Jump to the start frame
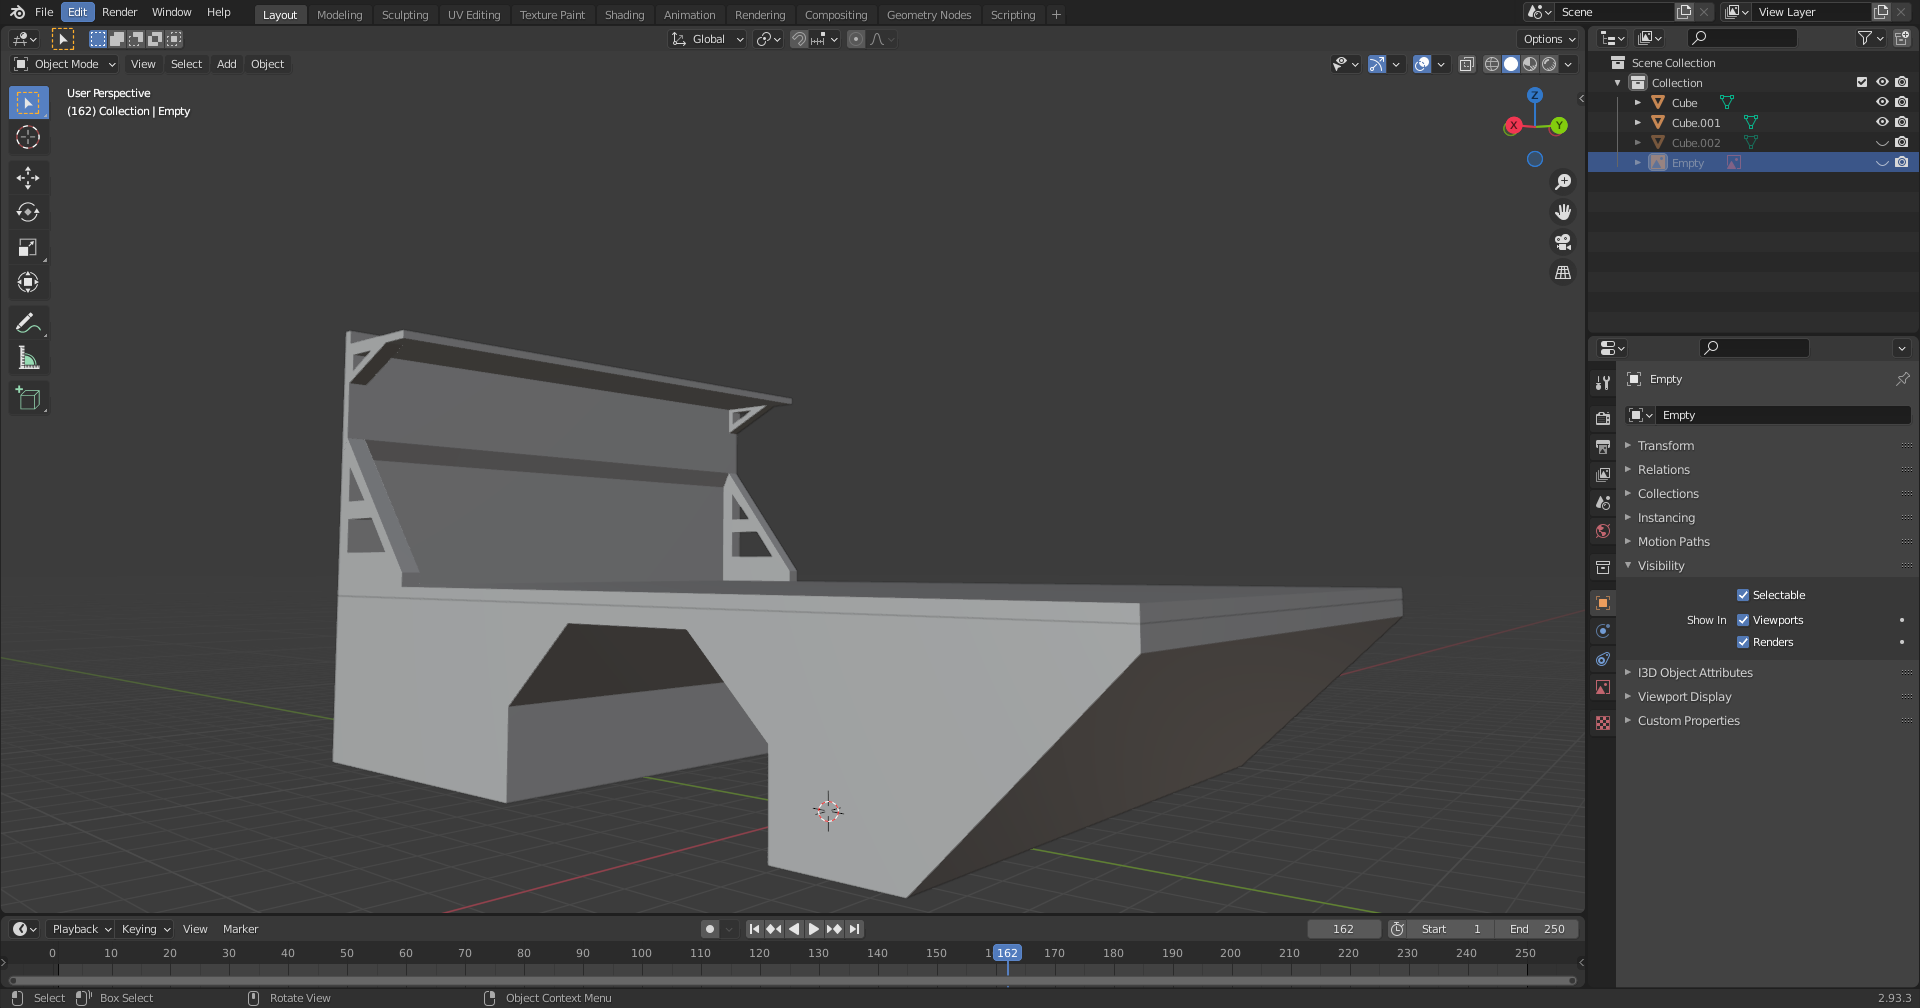 point(754,929)
